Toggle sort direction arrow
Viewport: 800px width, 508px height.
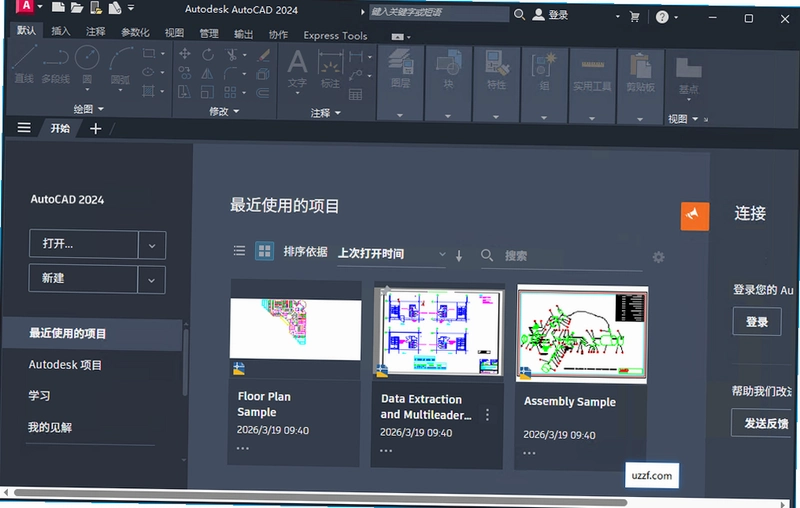[x=459, y=256]
